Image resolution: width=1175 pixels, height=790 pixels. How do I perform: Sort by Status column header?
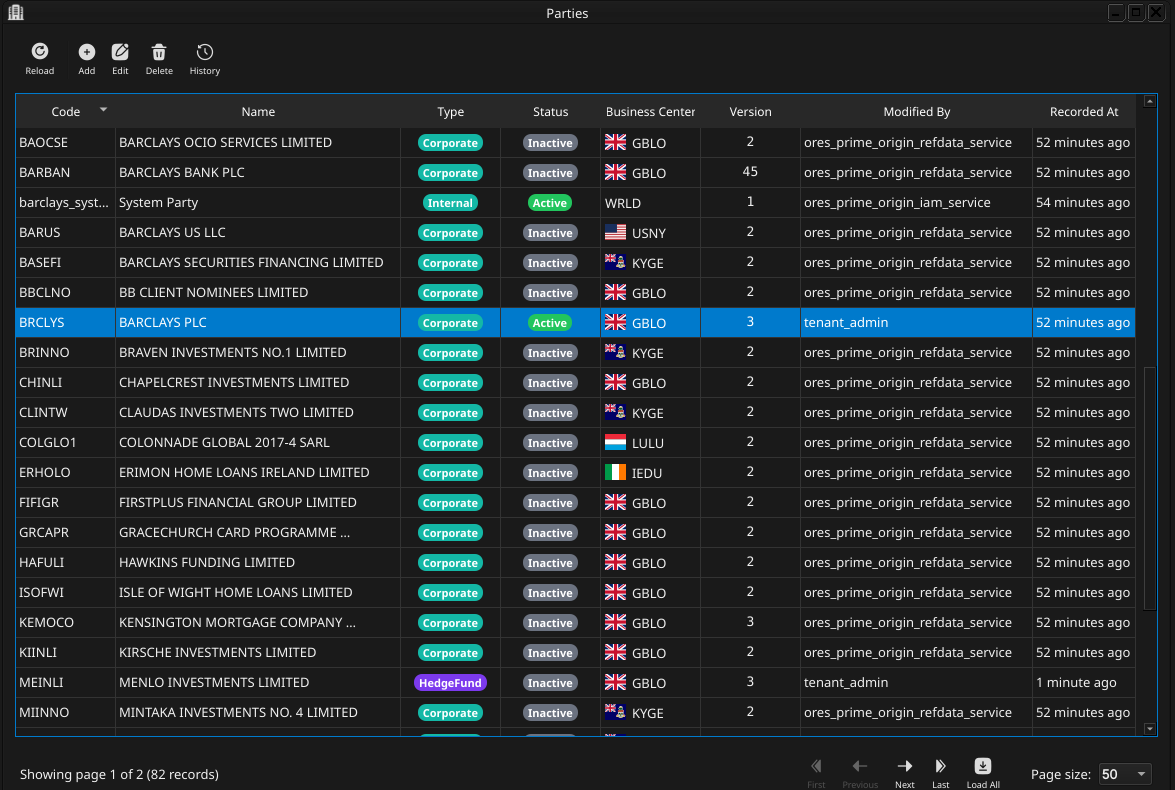click(550, 112)
